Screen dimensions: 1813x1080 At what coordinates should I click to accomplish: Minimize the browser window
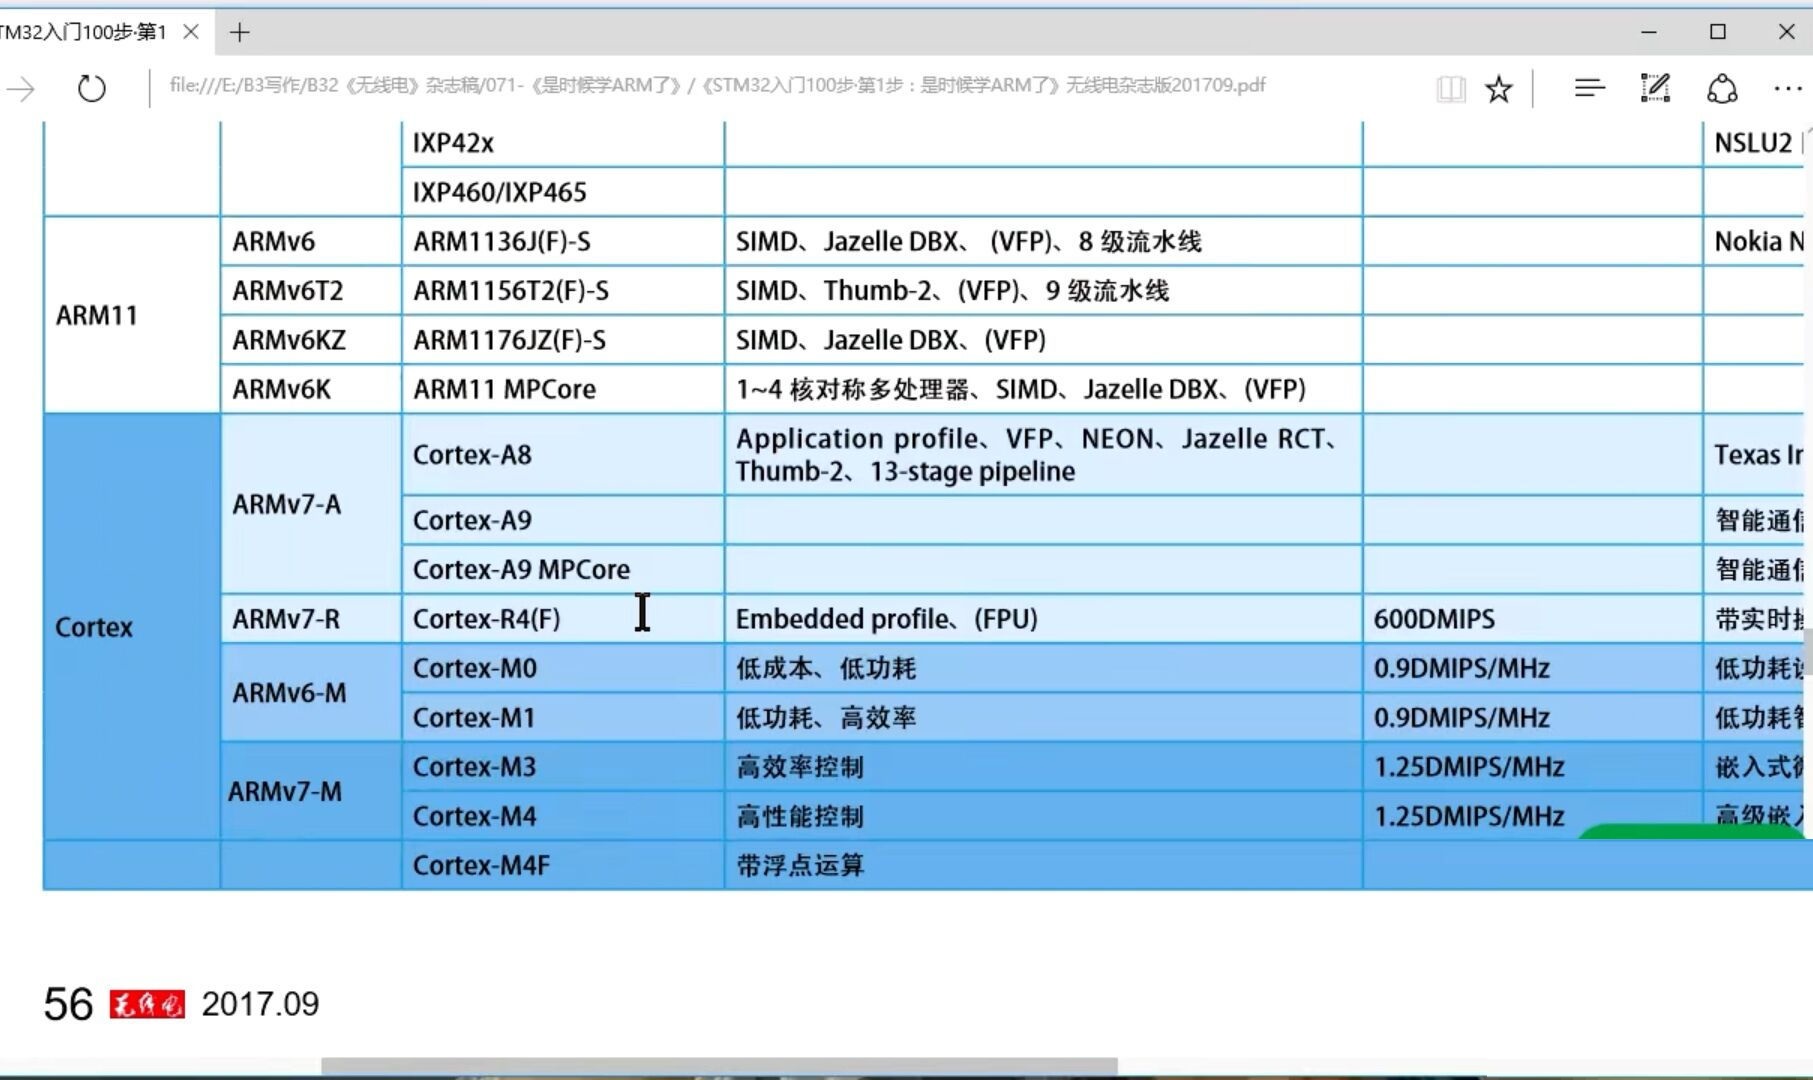pos(1649,32)
